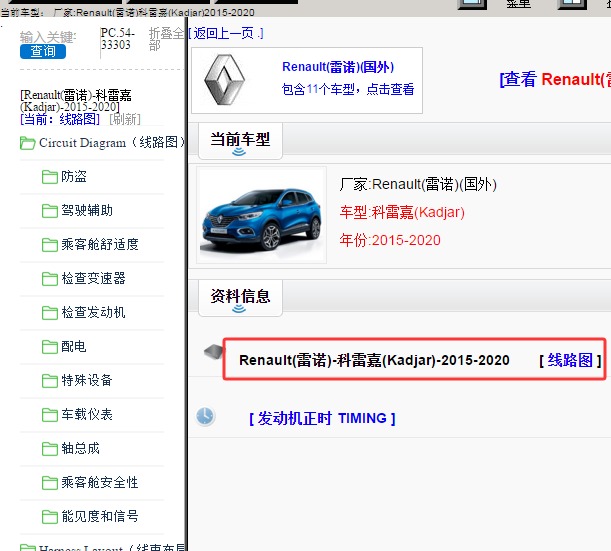This screenshot has width=611, height=551.
Task: Click 当前：线路图 sidebar link
Action: pyautogui.click(x=60, y=119)
